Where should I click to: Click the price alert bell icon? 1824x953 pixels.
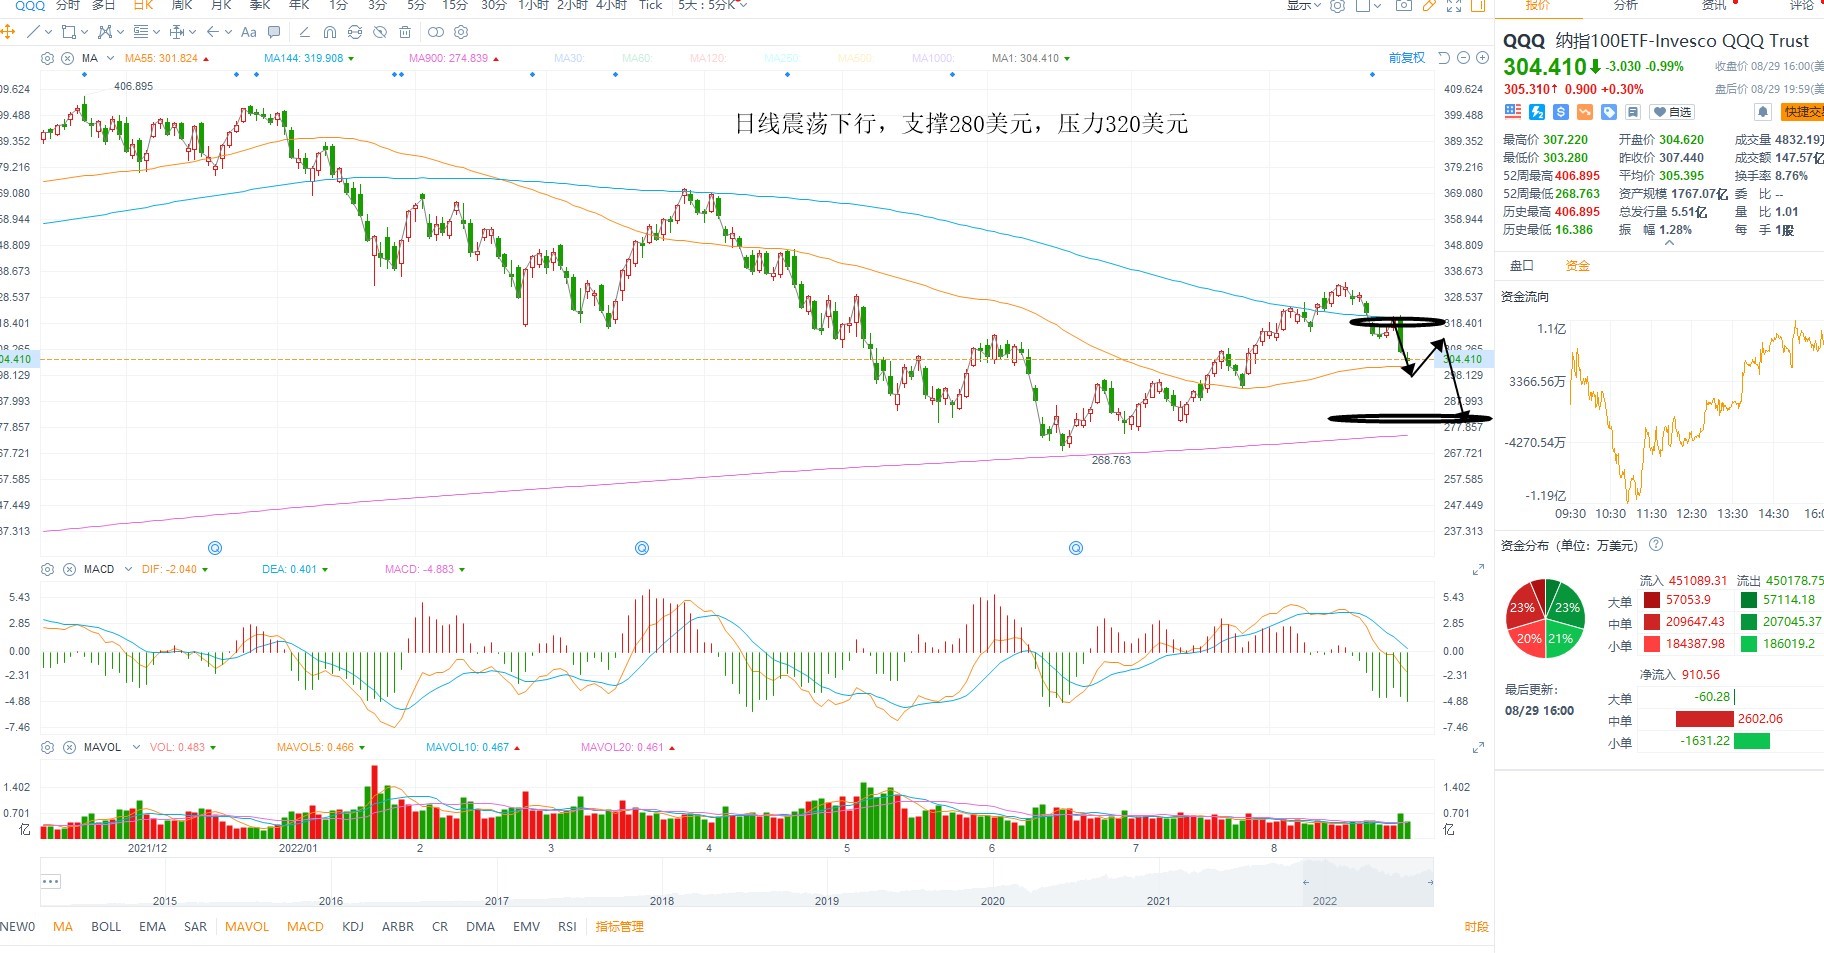click(1763, 112)
